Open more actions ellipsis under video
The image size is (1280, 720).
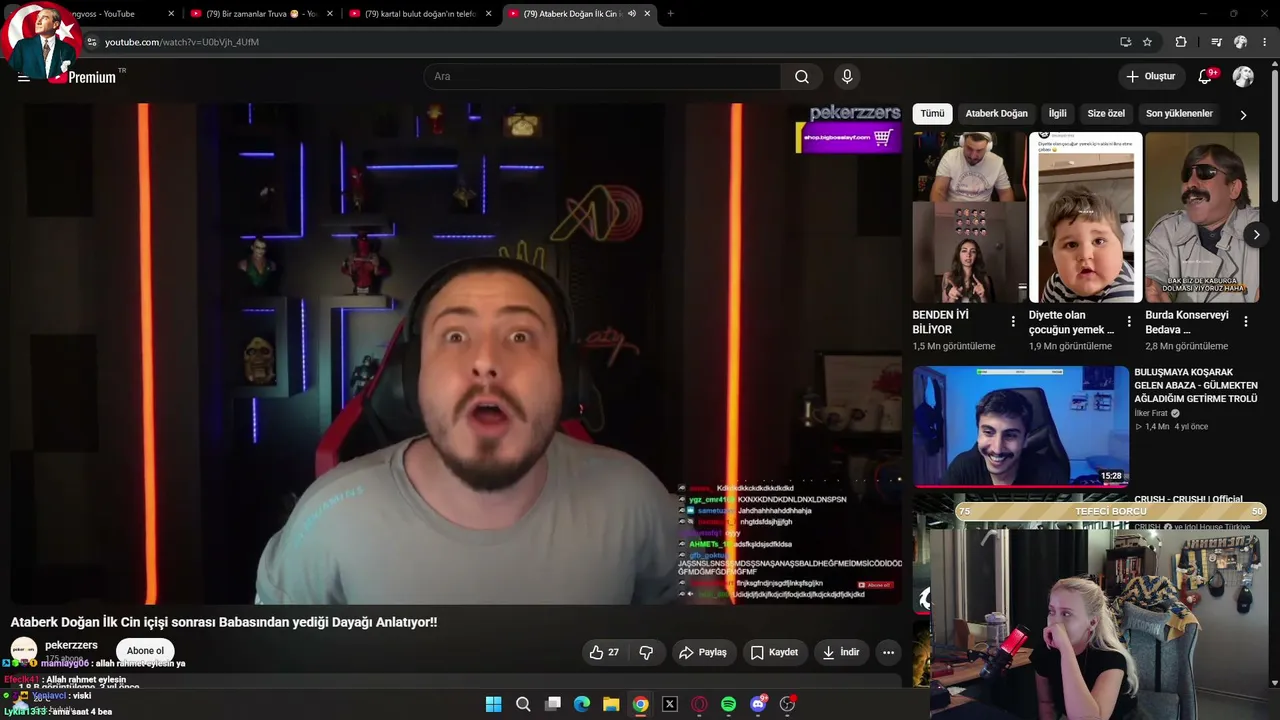(888, 652)
